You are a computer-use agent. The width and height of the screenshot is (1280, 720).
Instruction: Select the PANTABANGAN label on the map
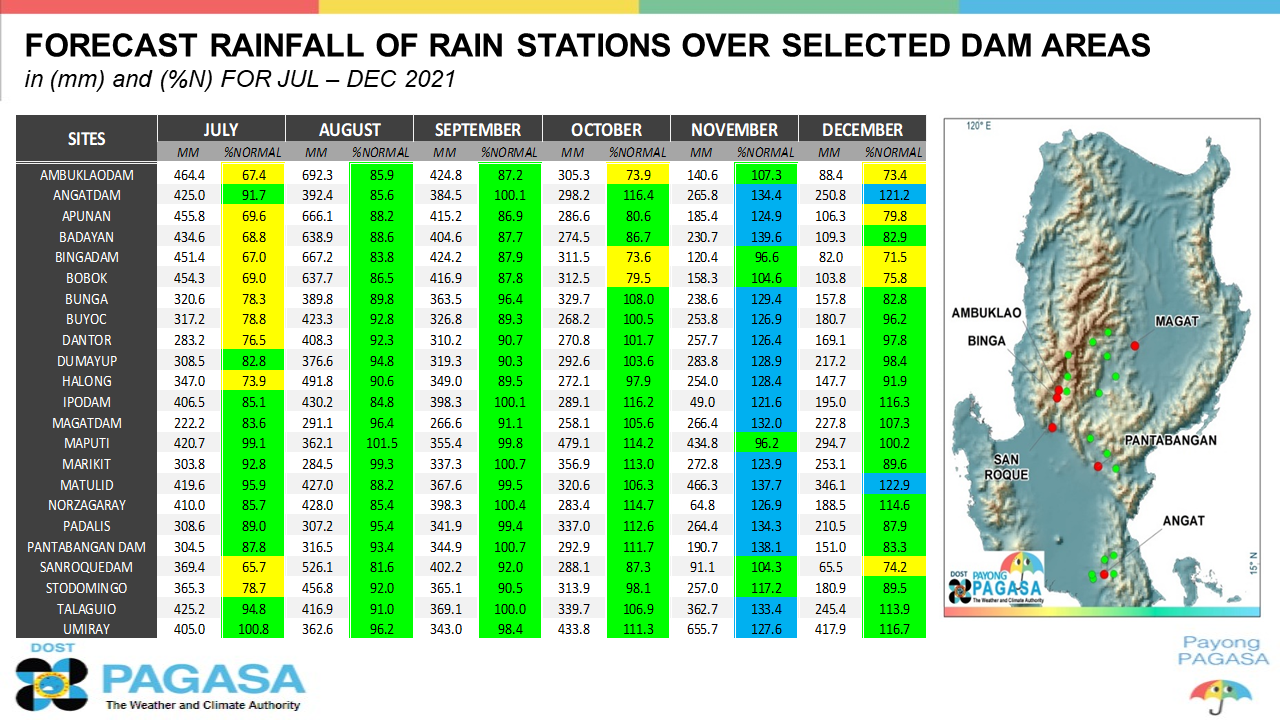pyautogui.click(x=1170, y=440)
